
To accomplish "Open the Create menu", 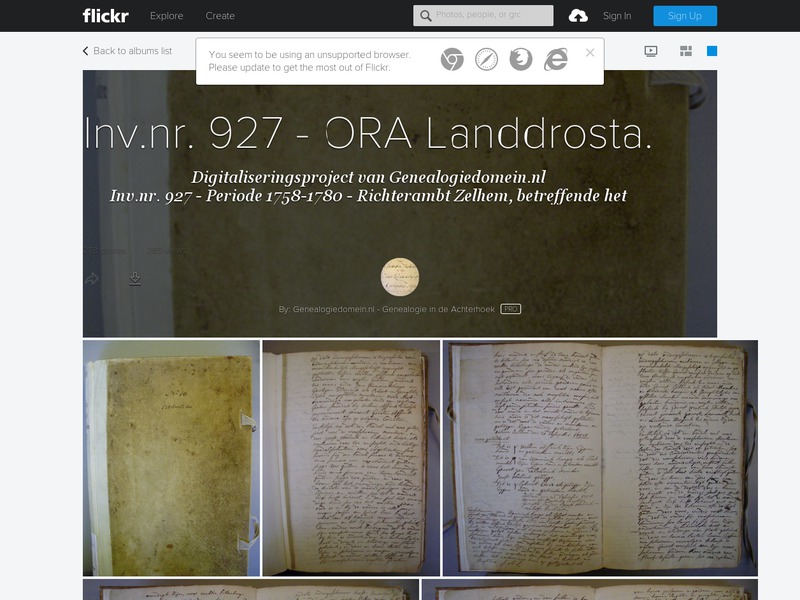I will tap(221, 16).
